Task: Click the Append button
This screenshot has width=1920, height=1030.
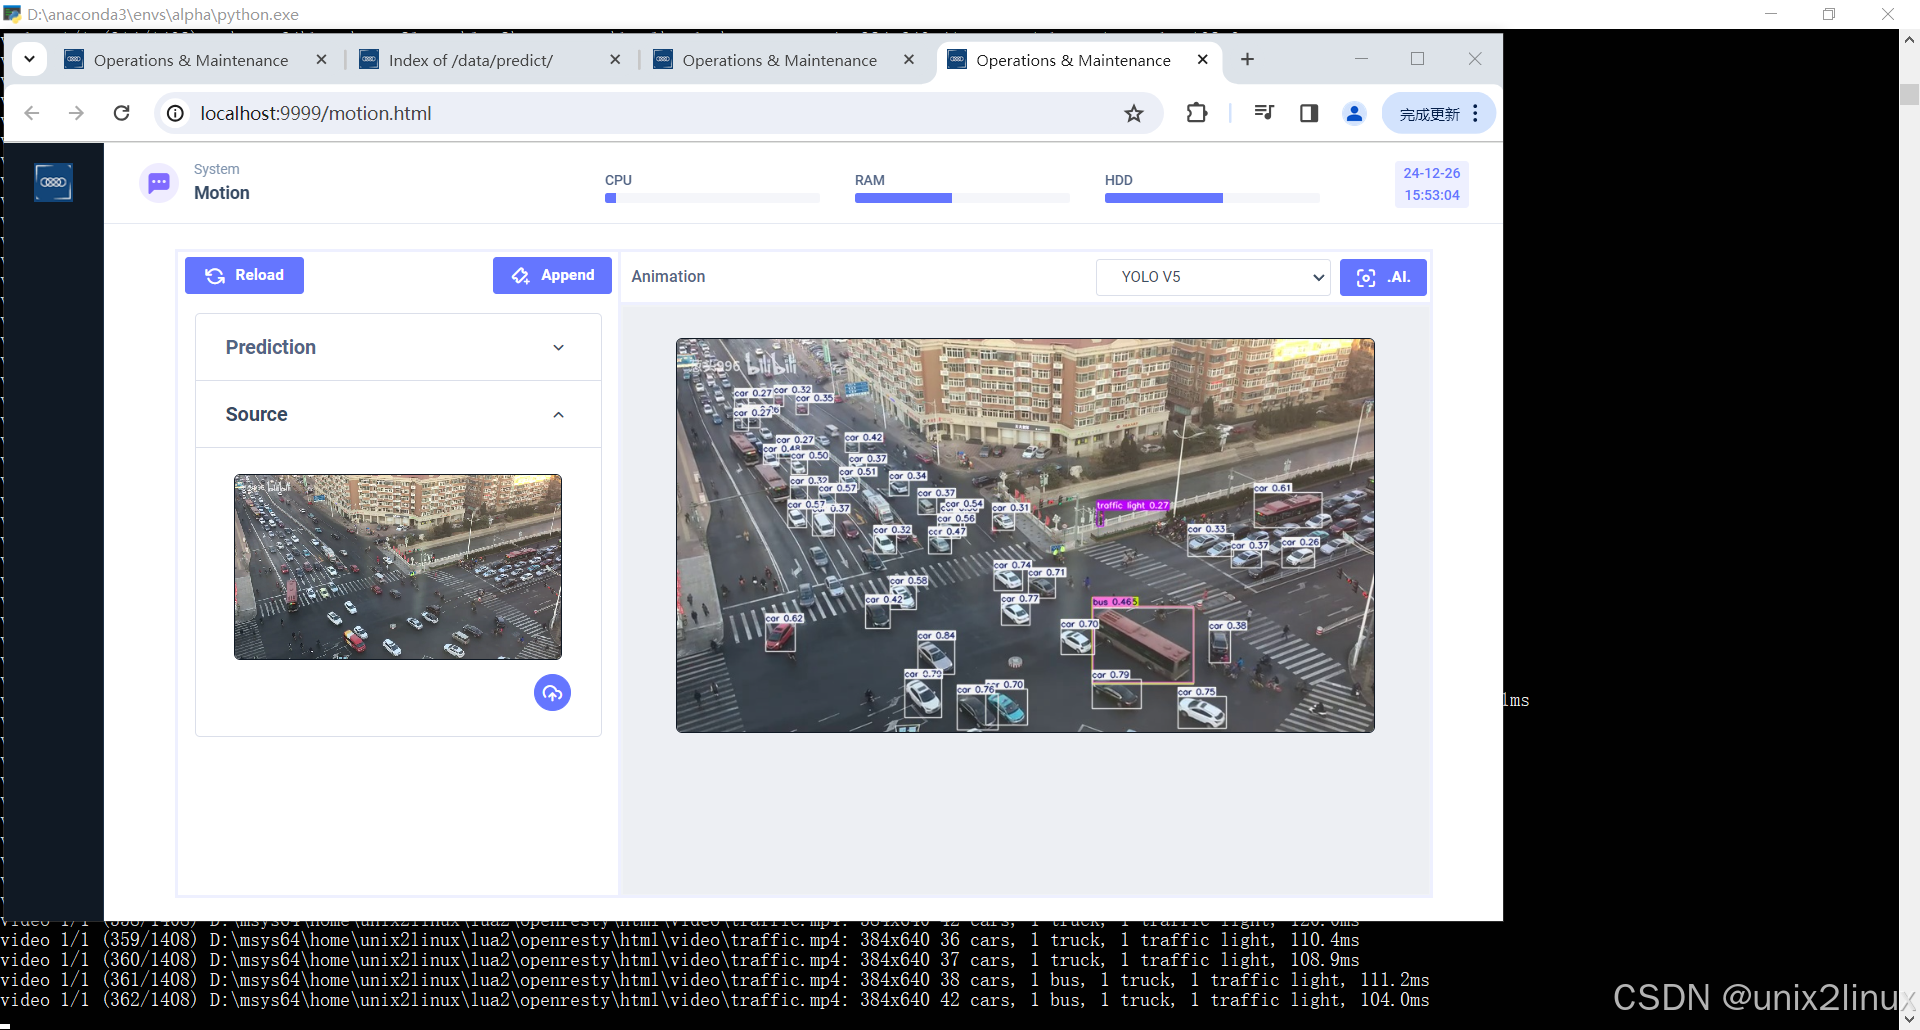Action: 552,275
